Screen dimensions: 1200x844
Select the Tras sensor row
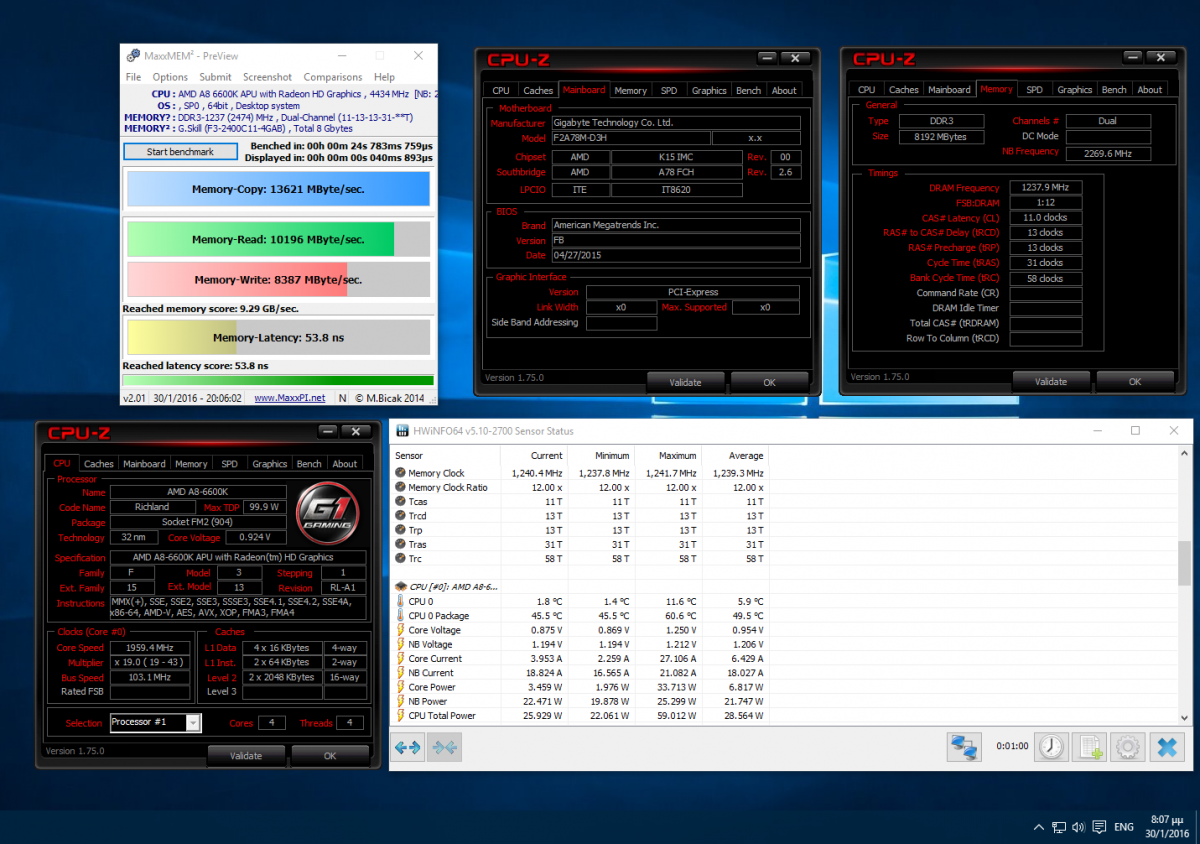(x=580, y=544)
